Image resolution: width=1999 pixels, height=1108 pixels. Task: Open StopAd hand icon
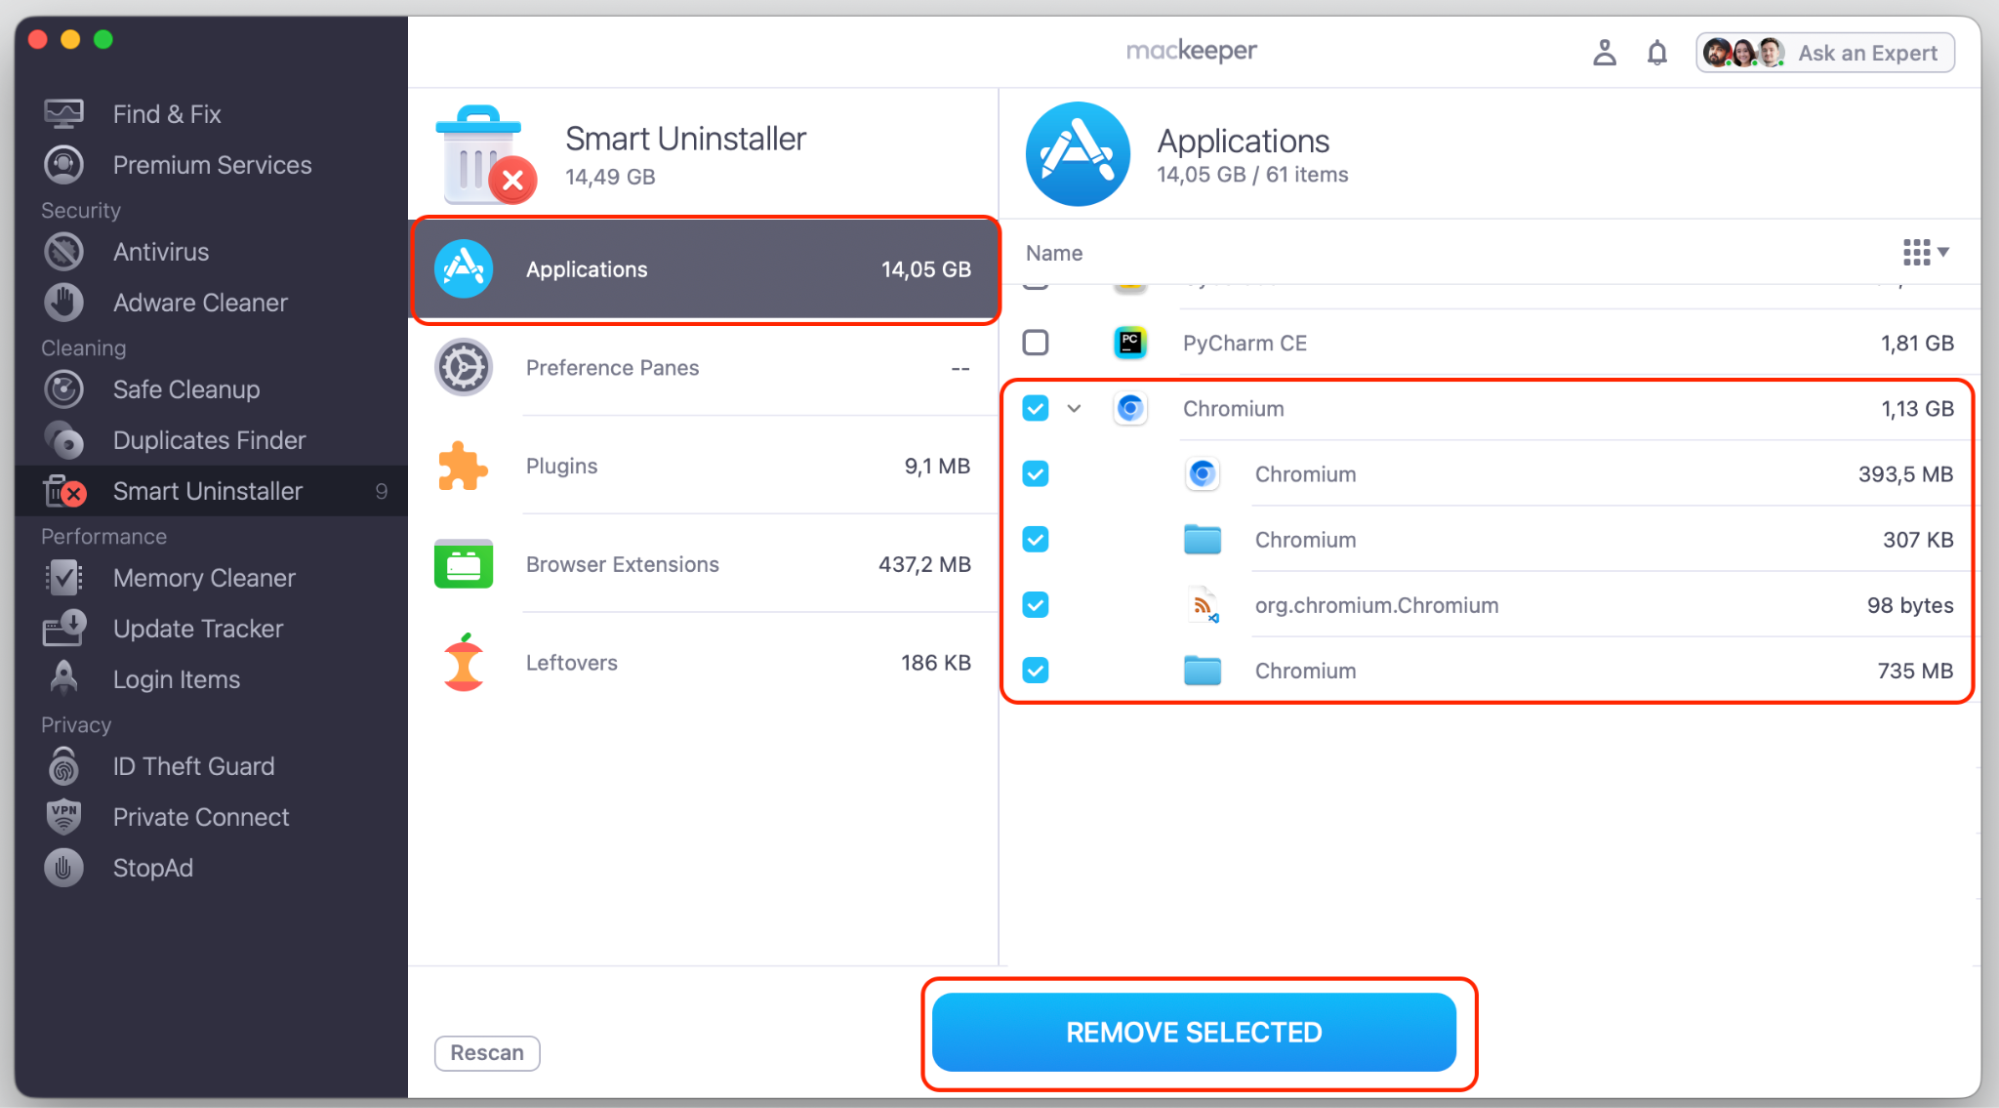(64, 867)
